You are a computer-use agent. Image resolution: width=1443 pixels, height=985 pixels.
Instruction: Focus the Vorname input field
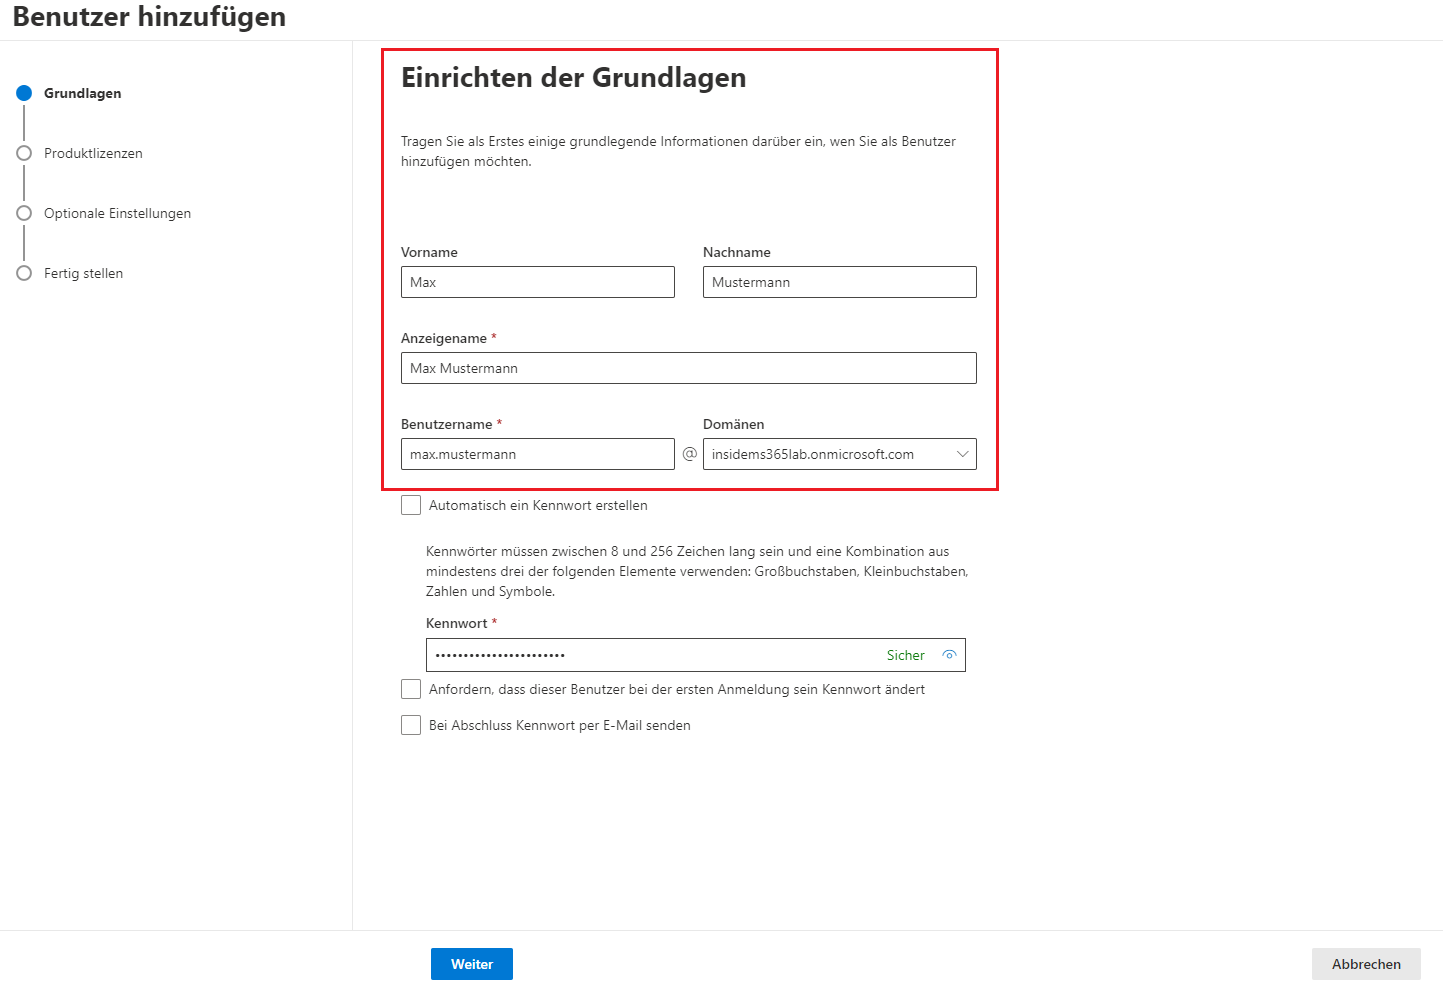pyautogui.click(x=537, y=282)
